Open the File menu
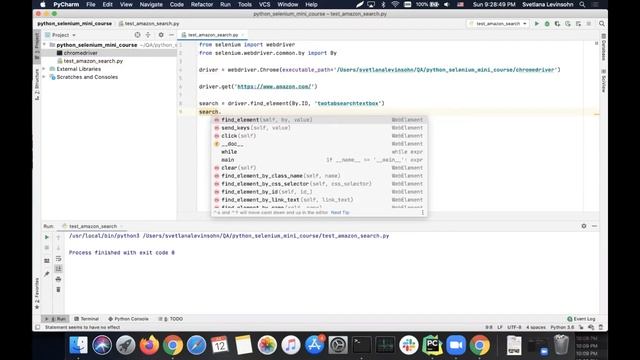Screen dimensions: 640x360 [91, 4]
